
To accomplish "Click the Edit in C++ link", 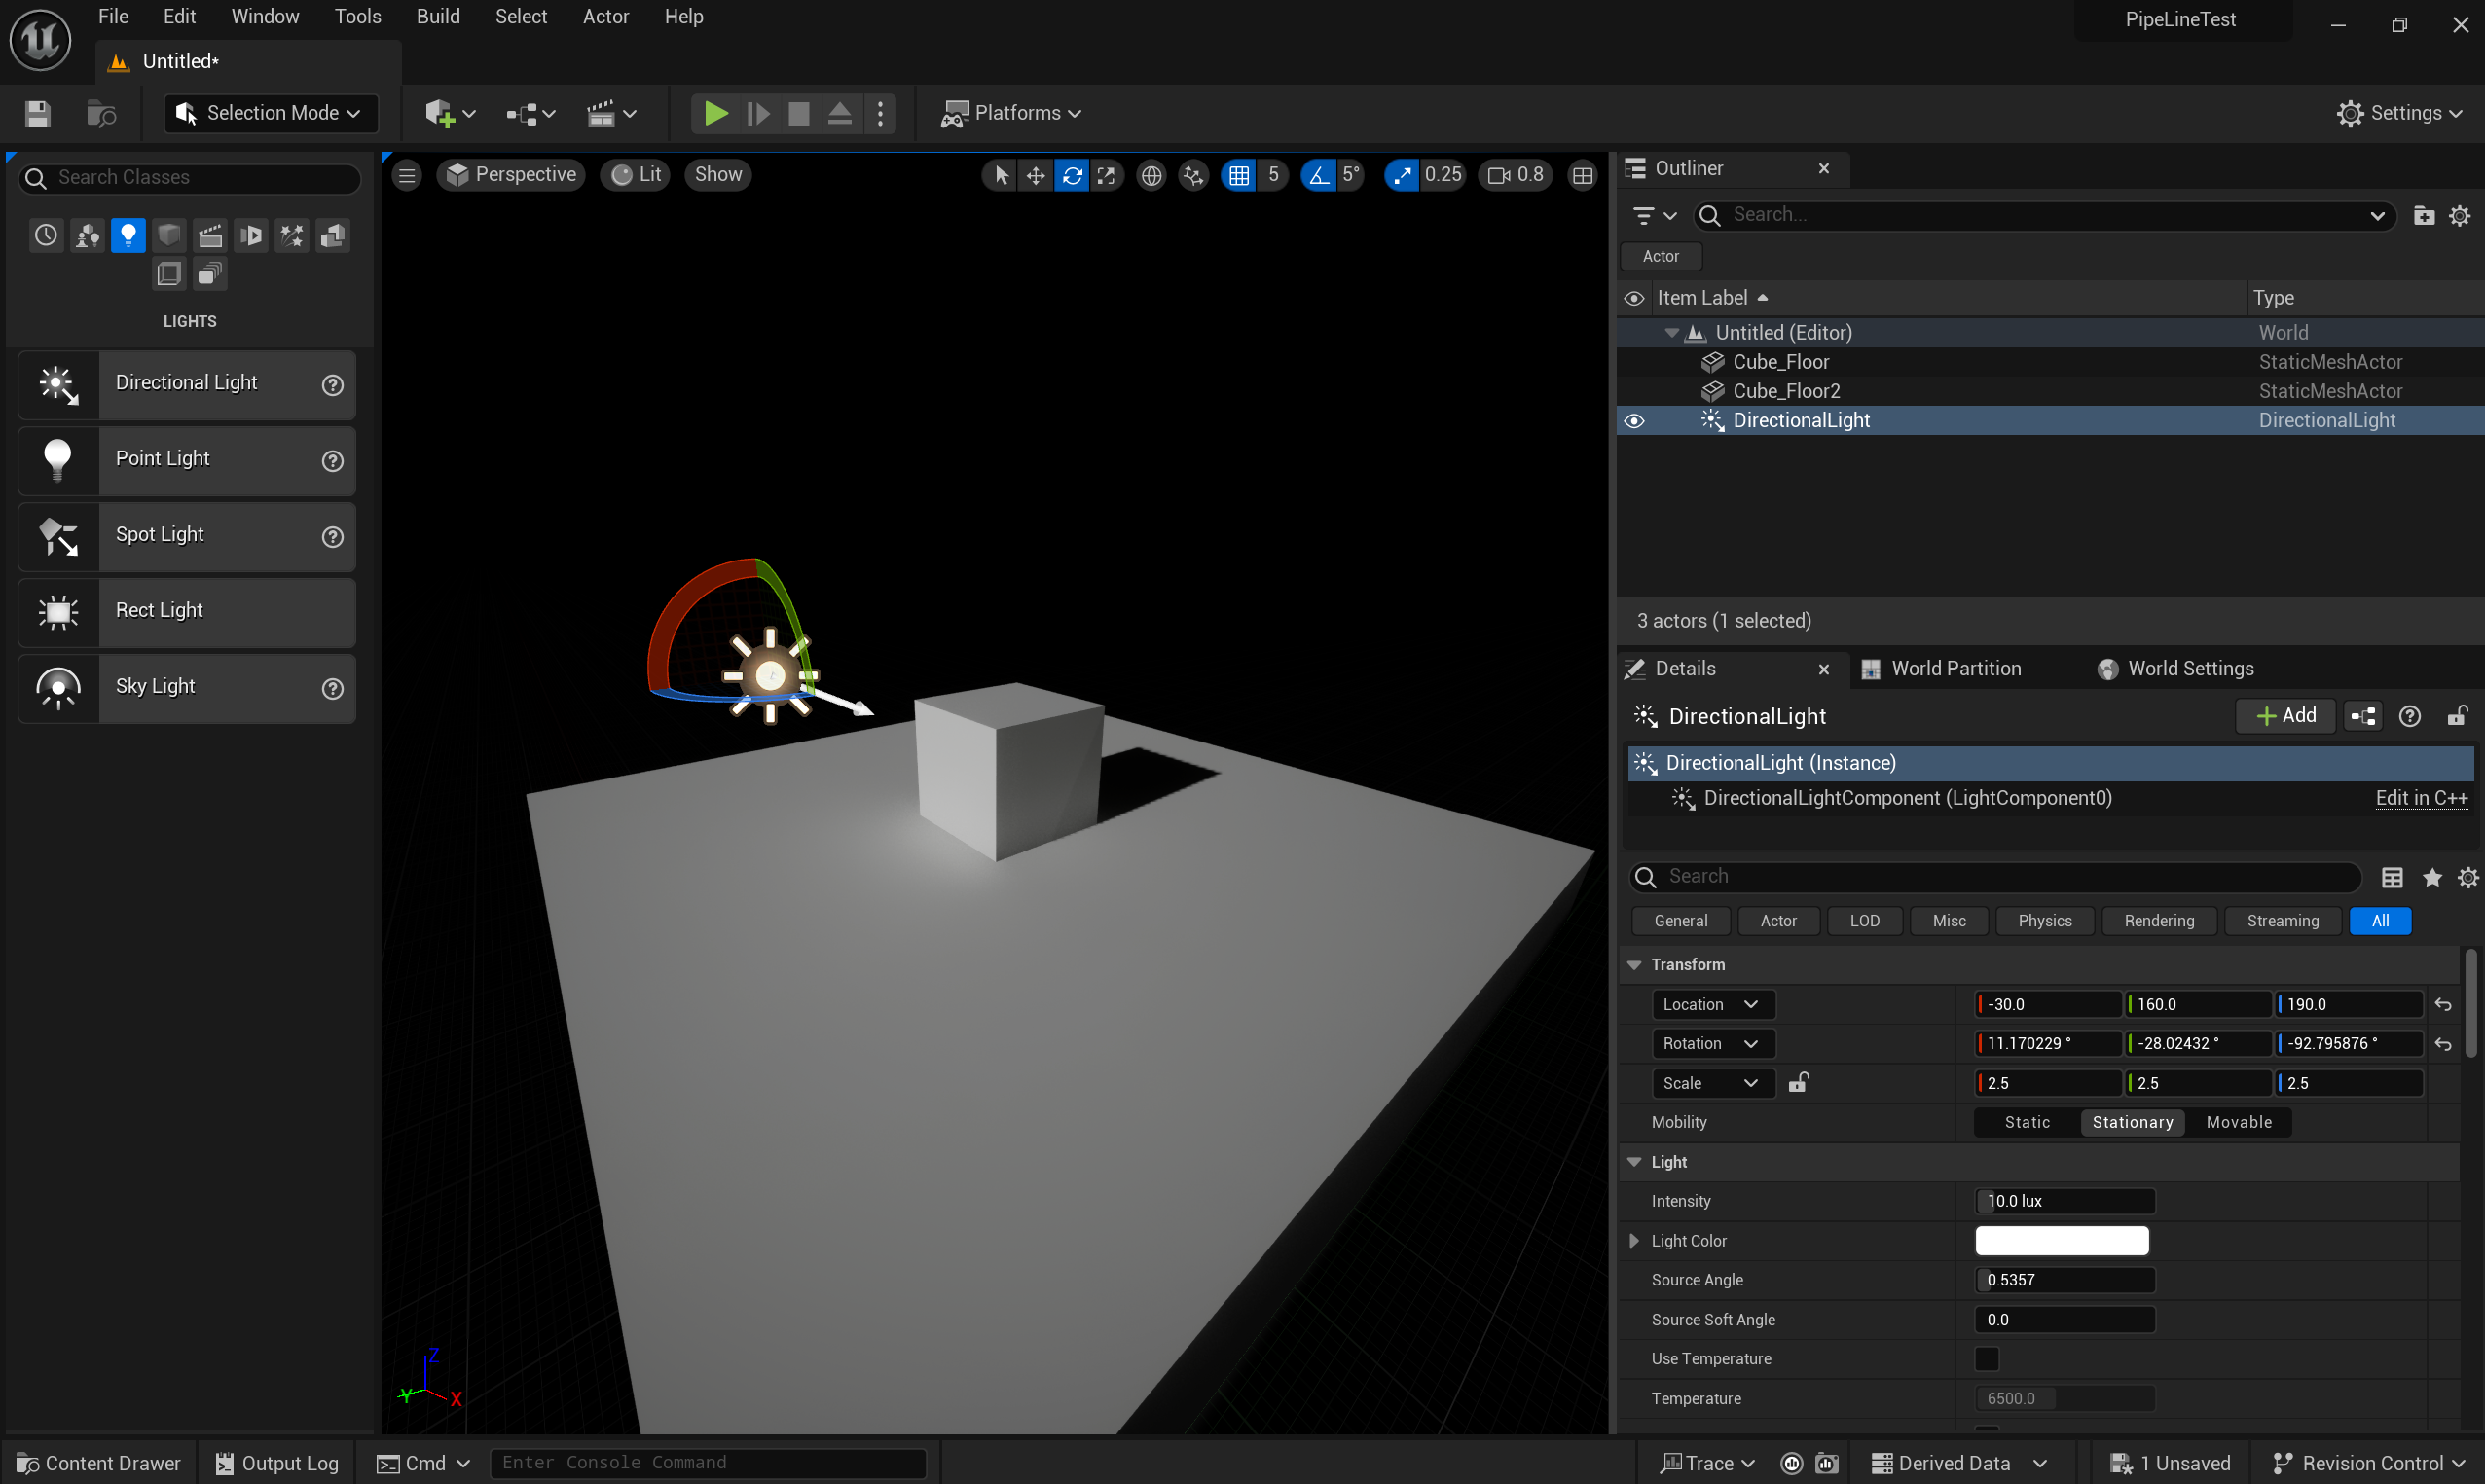I will tap(2421, 798).
